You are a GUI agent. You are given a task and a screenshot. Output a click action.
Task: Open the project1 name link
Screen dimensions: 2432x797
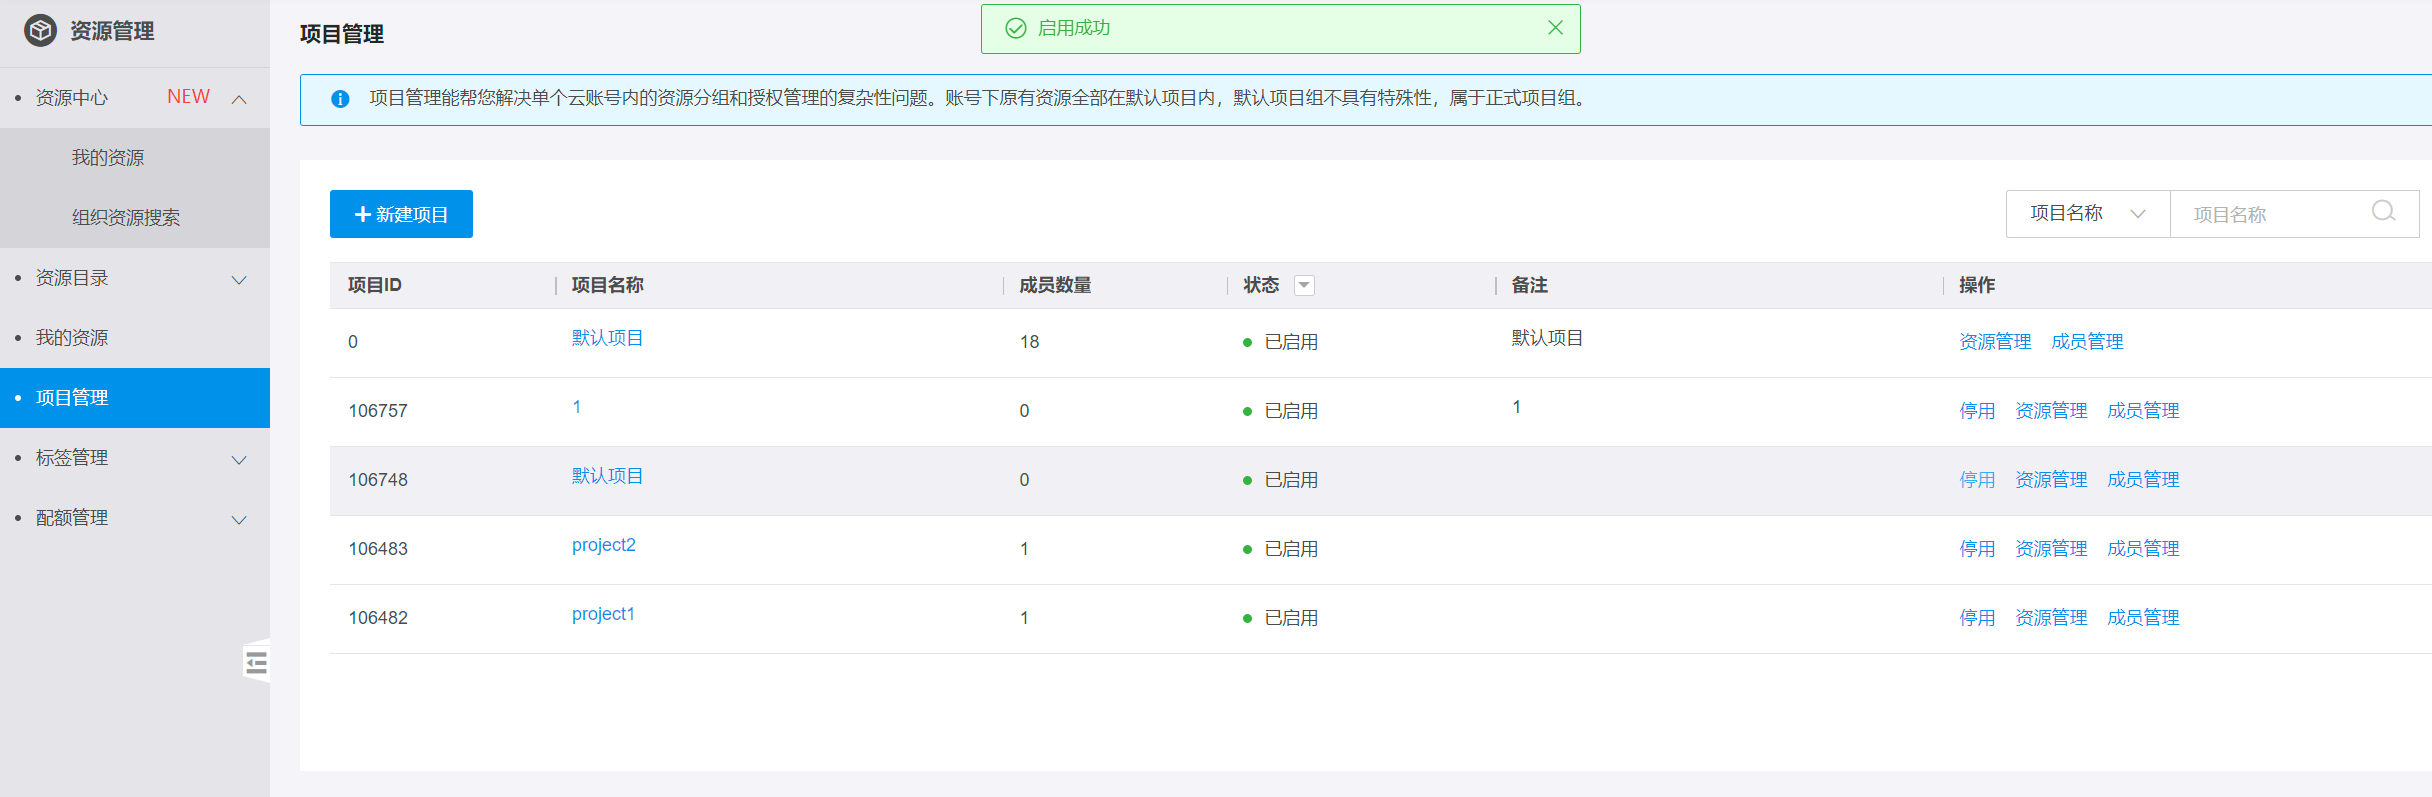[x=603, y=614]
